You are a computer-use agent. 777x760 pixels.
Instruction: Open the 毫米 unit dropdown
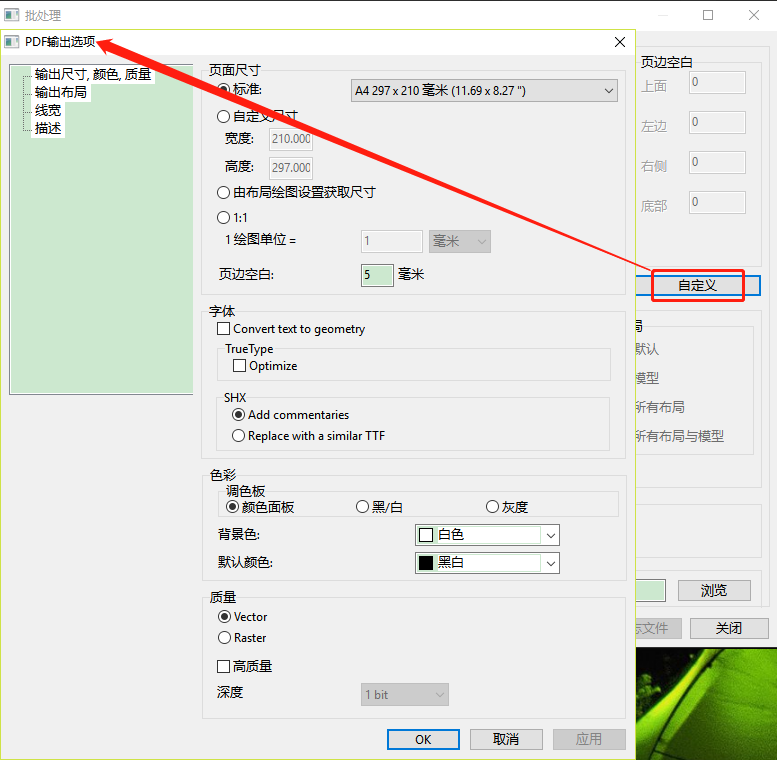click(460, 241)
